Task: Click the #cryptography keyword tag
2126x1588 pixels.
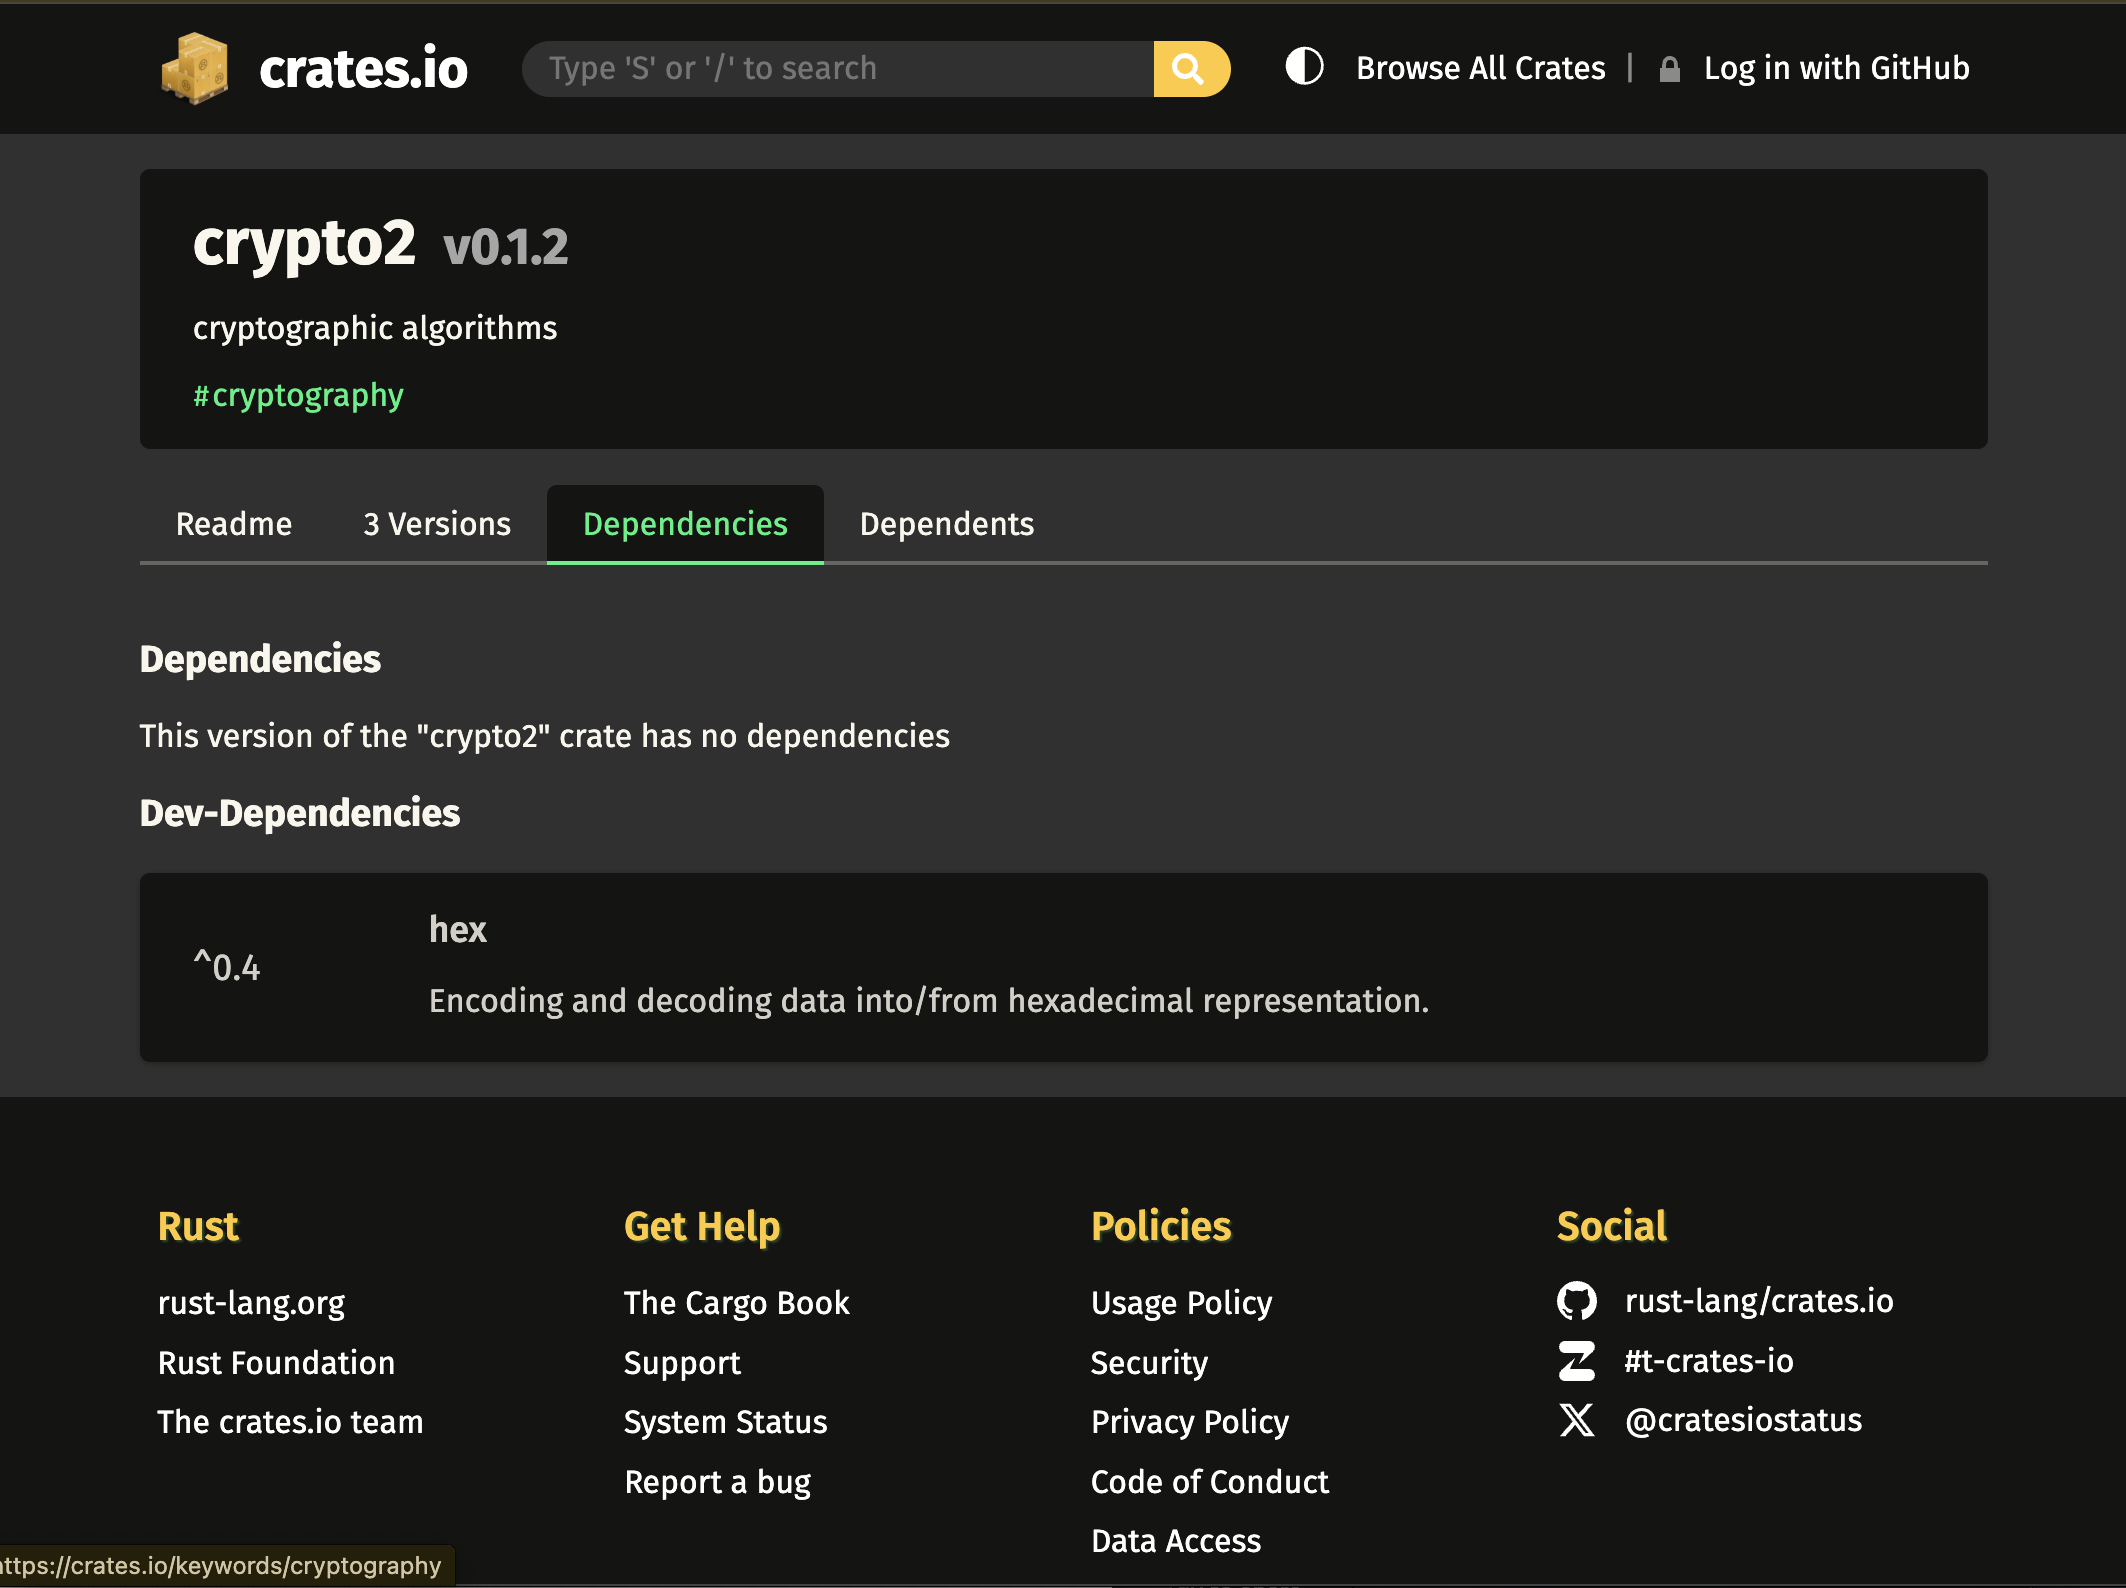Action: [298, 395]
